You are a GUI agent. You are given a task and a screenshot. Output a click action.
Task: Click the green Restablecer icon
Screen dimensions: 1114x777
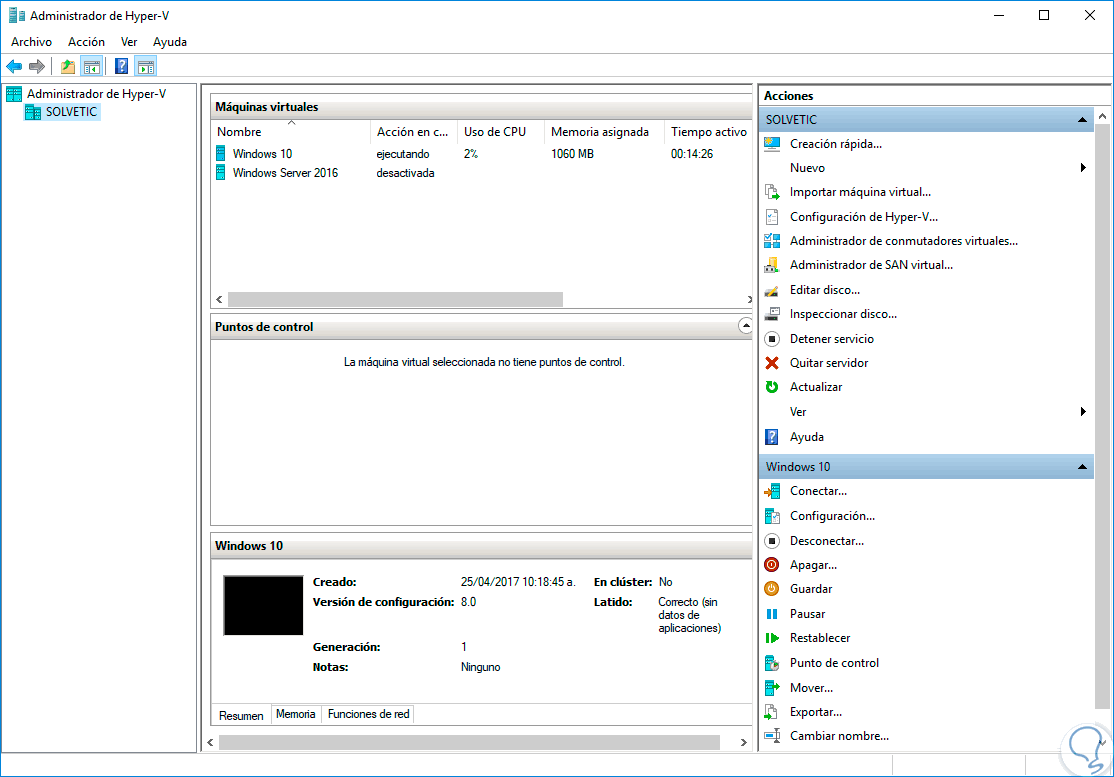[x=772, y=638]
